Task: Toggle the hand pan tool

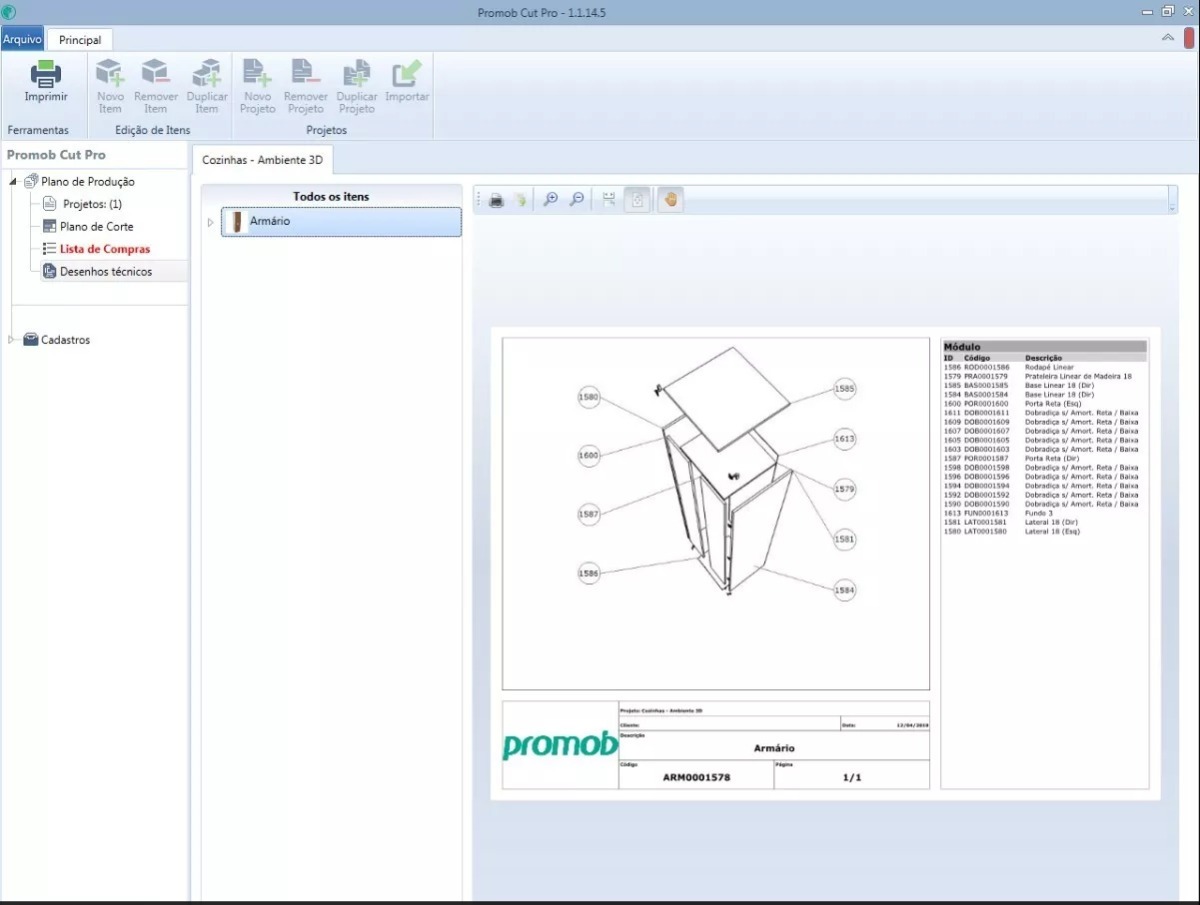Action: pyautogui.click(x=671, y=200)
